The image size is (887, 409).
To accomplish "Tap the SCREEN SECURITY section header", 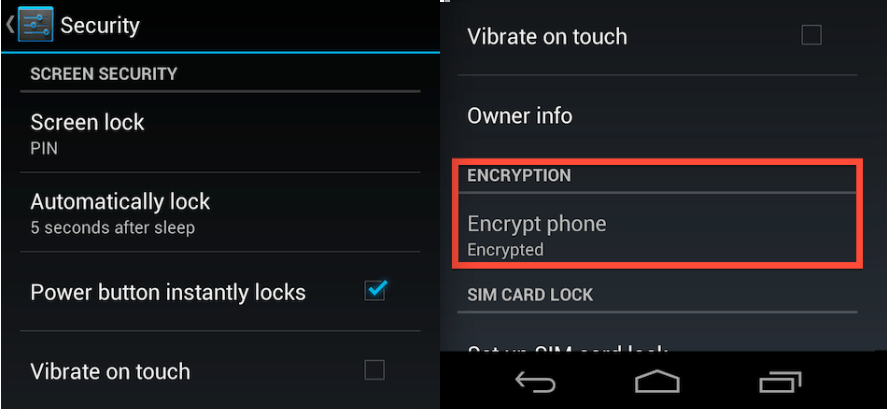I will [104, 74].
